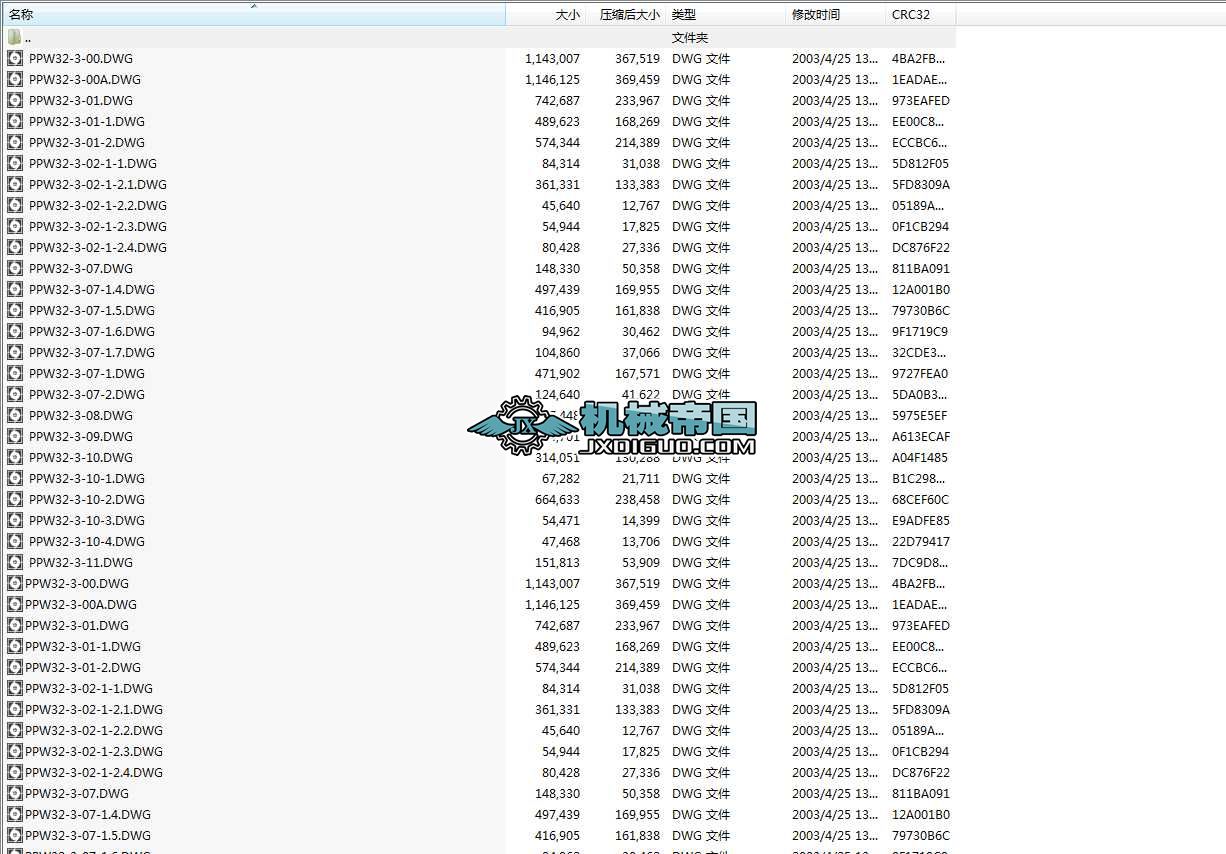
Task: Click the DWG icon beside PPW32-3-07.DWG
Action: 14,268
